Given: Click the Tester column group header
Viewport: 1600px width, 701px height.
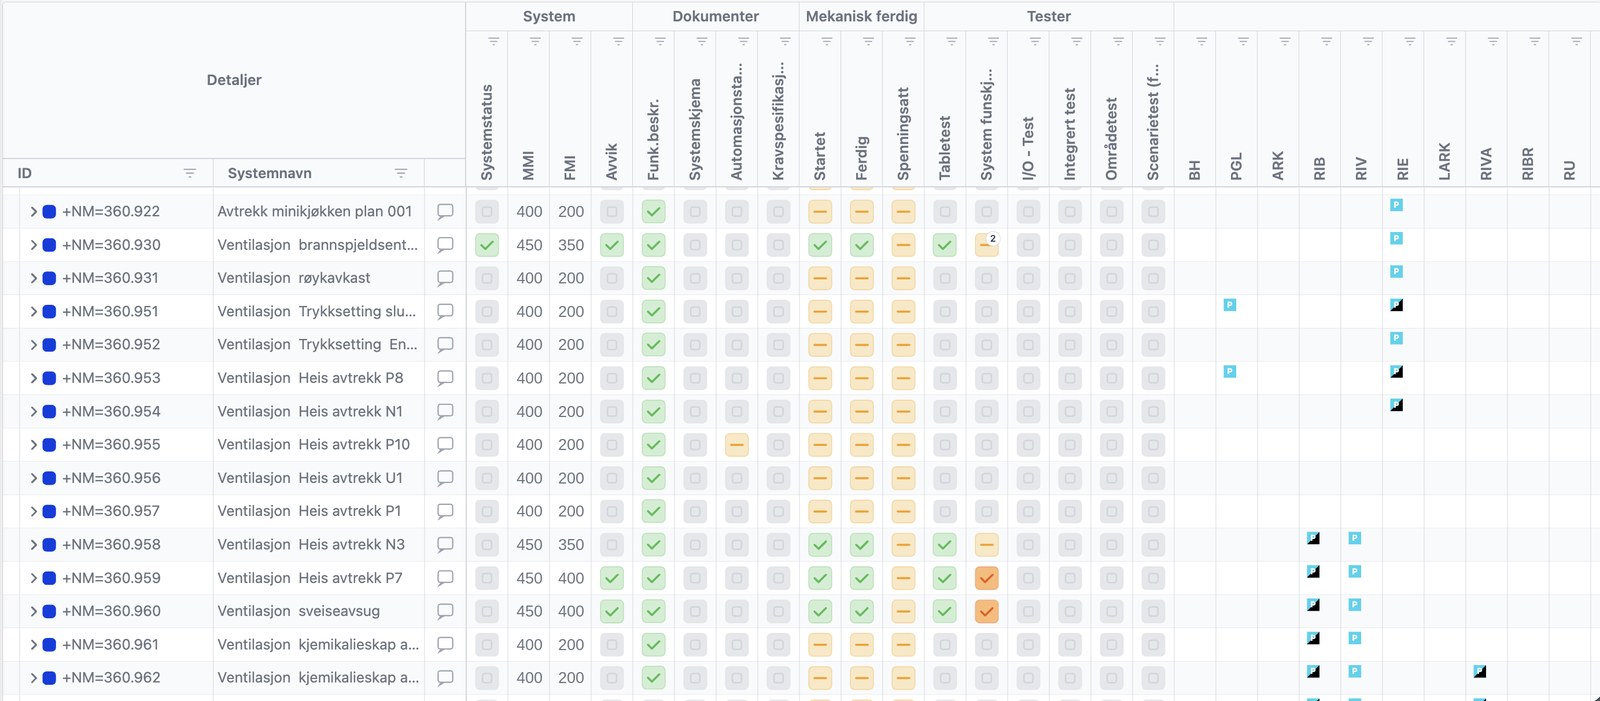Looking at the screenshot, I should click(x=1049, y=16).
